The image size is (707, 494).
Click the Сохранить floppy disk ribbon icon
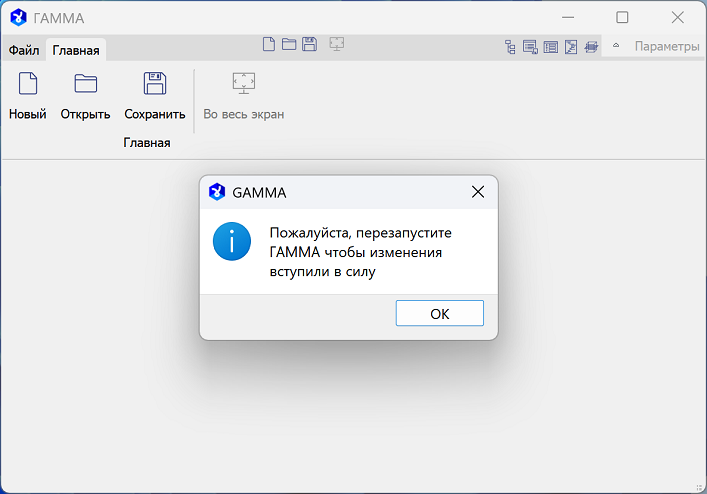(x=155, y=85)
